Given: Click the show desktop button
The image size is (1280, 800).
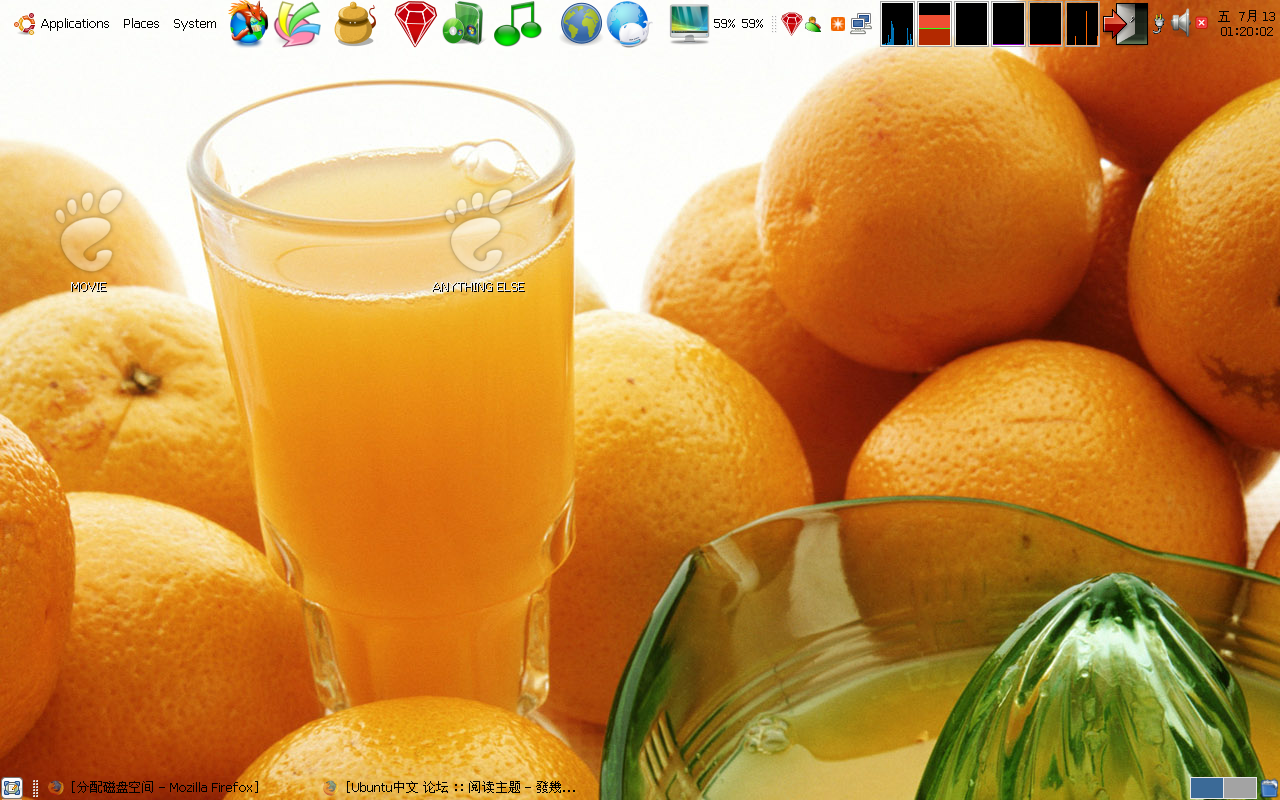Looking at the screenshot, I should pyautogui.click(x=12, y=788).
